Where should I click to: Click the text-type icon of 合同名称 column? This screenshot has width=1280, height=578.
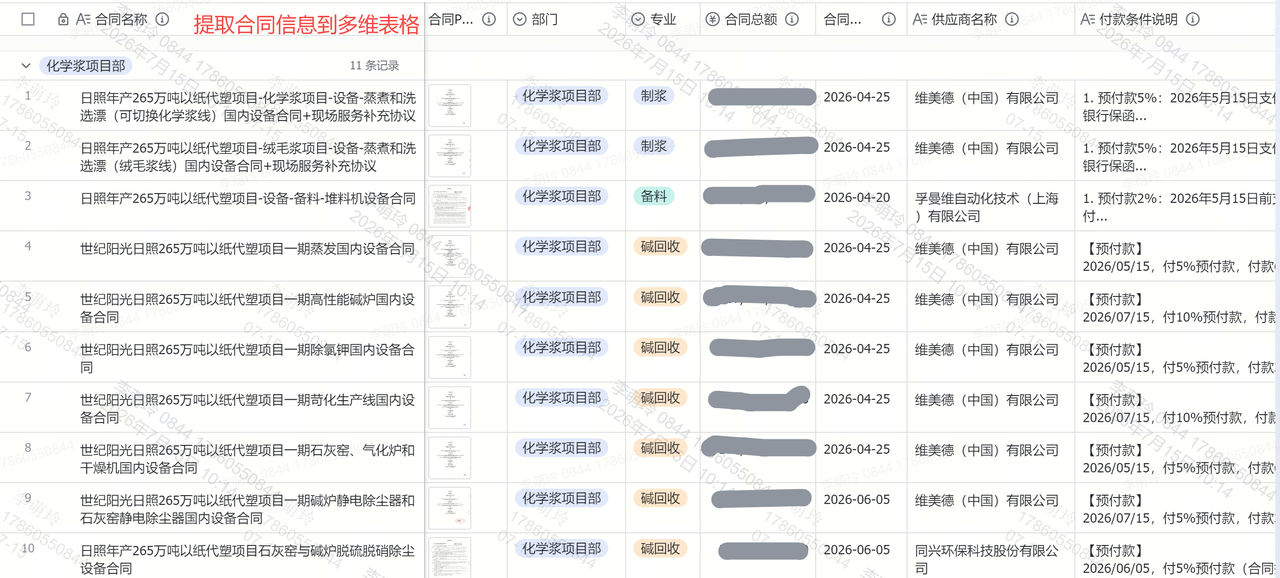(x=83, y=19)
